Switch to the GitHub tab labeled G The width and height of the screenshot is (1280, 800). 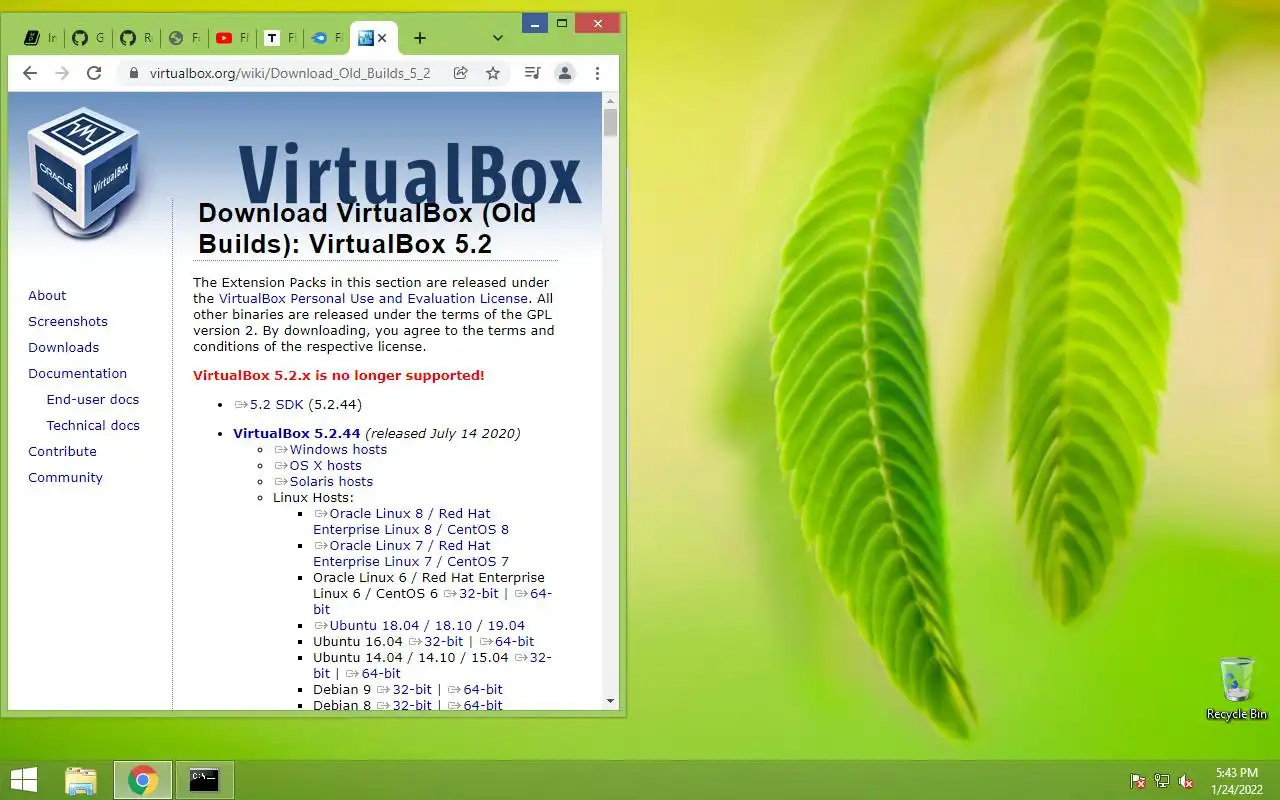[88, 38]
